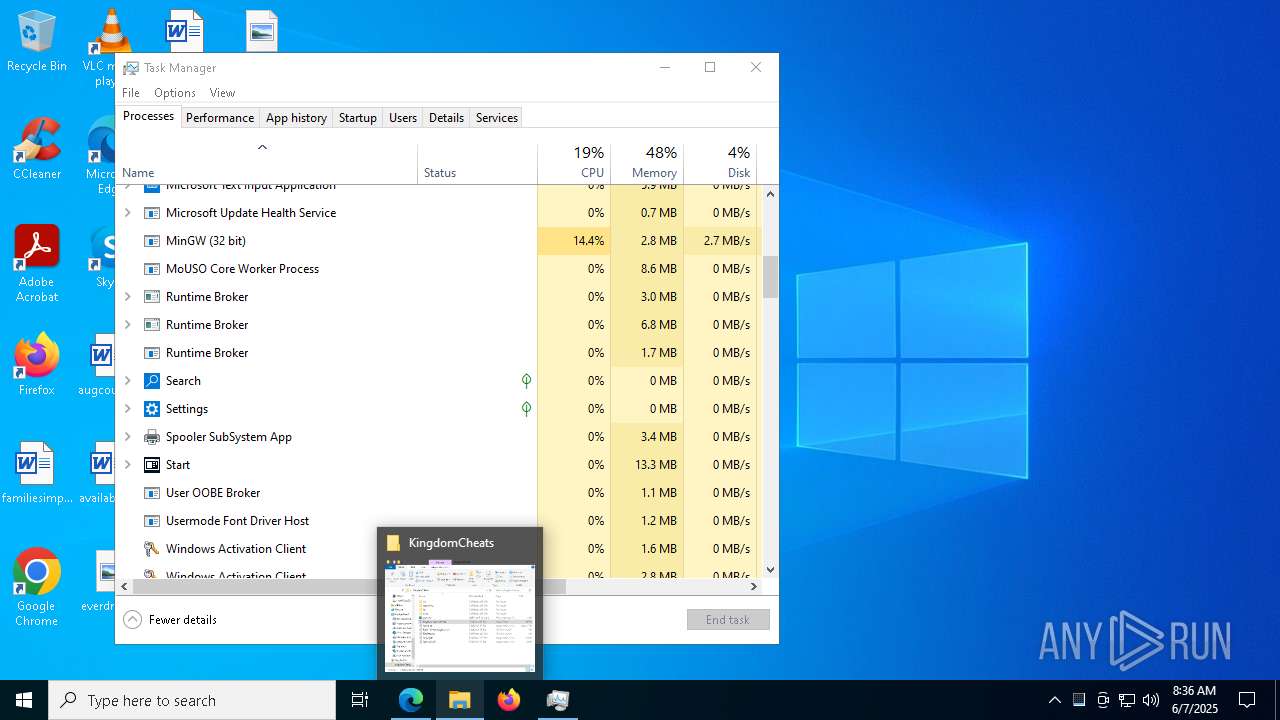Click the Search process magnifier icon

coord(152,381)
